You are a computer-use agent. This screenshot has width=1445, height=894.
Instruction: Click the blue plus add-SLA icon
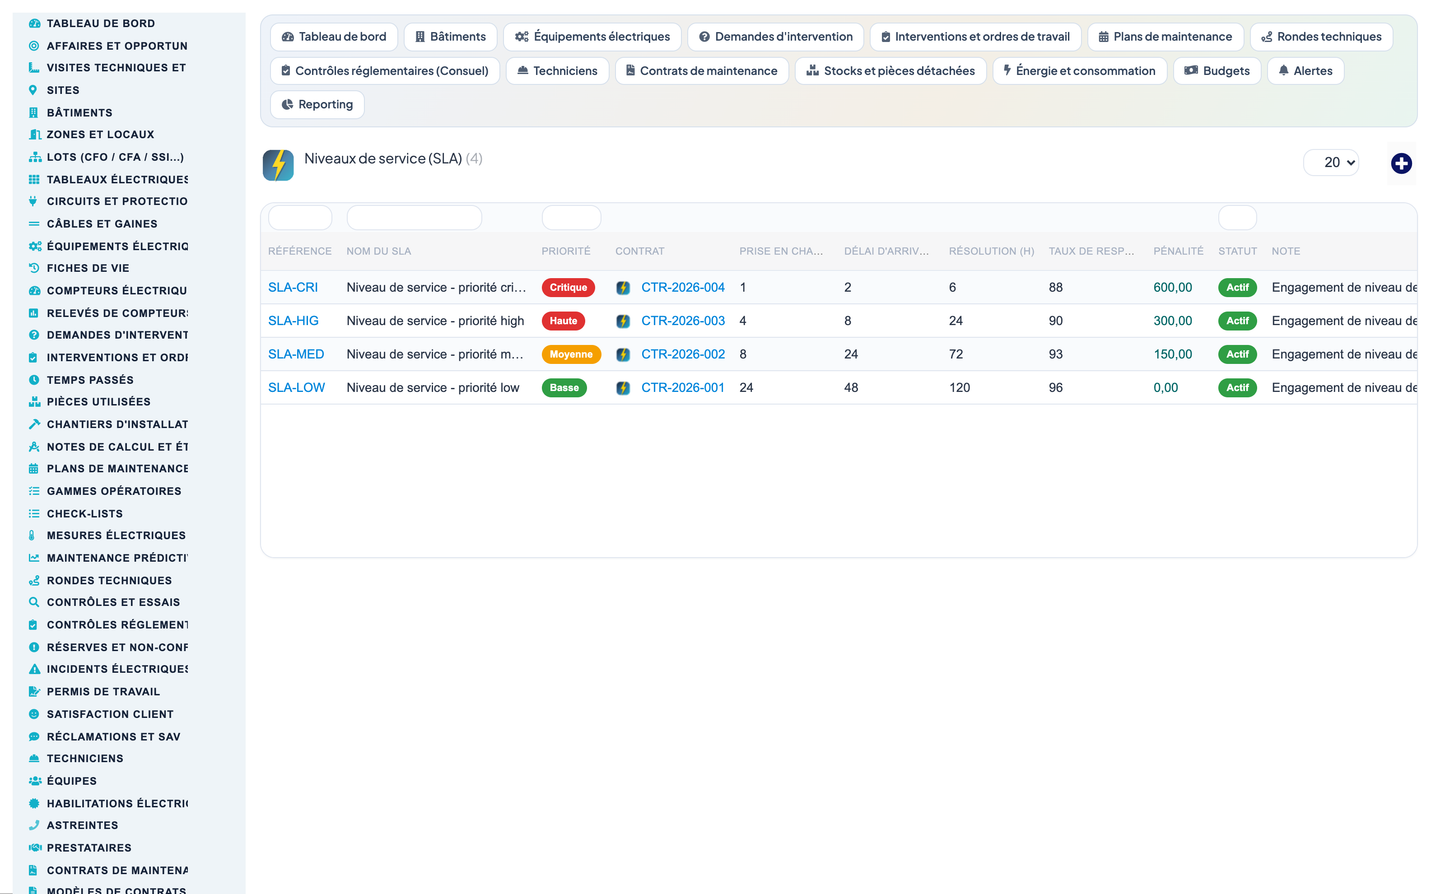pyautogui.click(x=1401, y=163)
